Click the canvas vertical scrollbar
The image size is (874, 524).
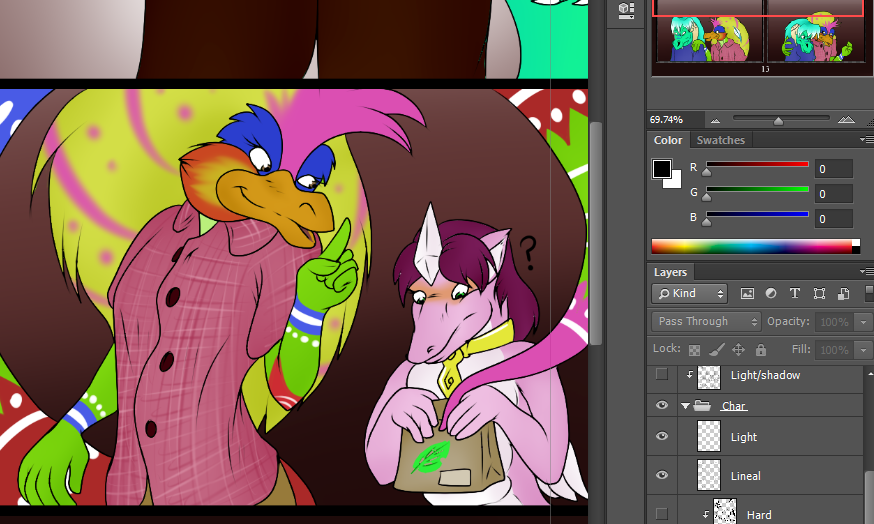[x=596, y=233]
